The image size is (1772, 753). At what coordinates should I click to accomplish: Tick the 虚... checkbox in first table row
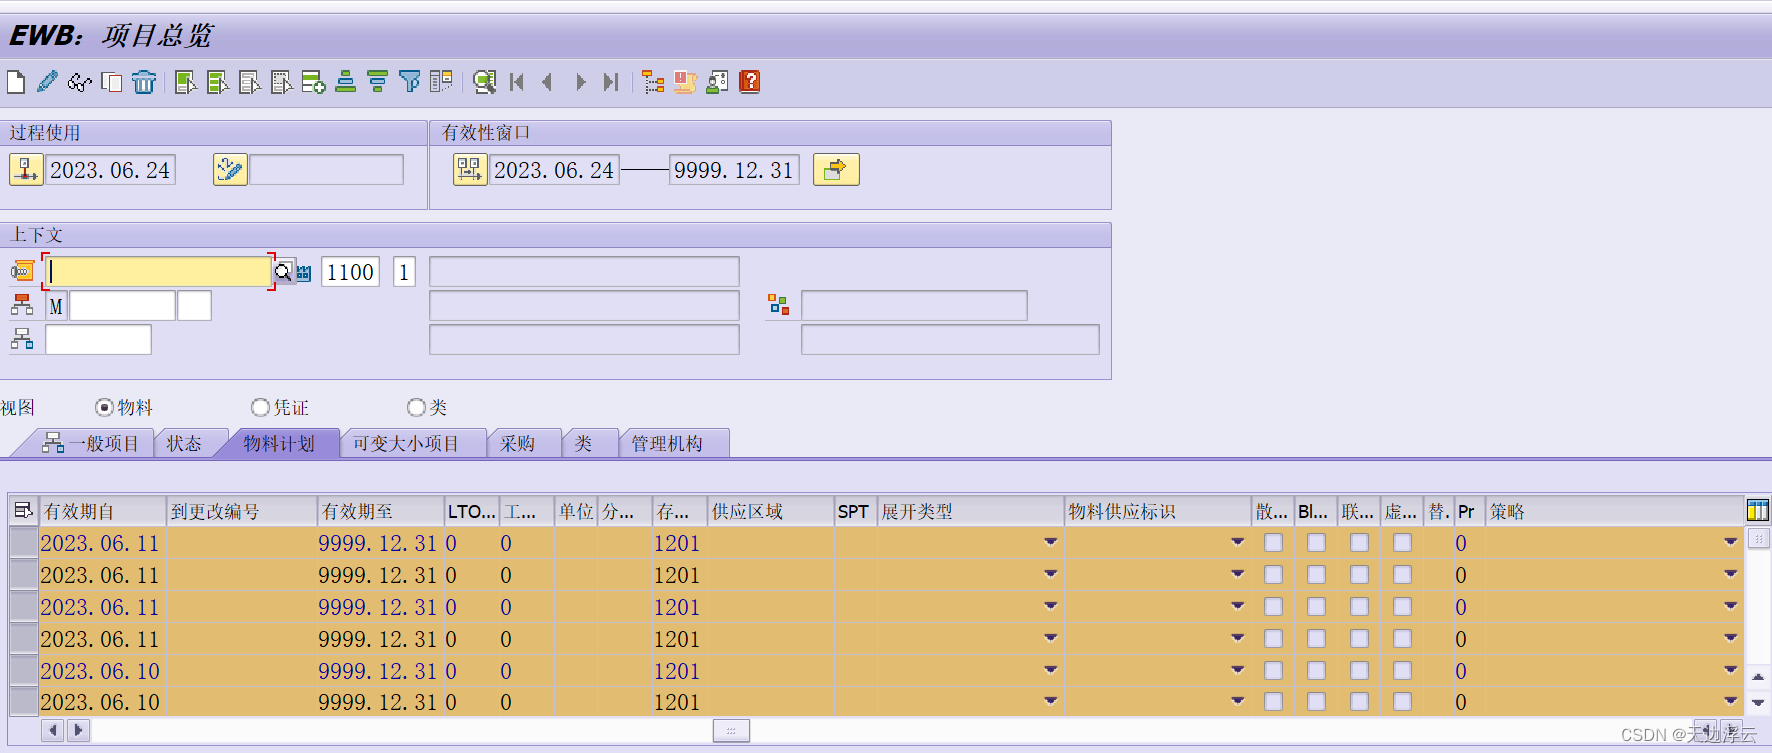tap(1402, 543)
